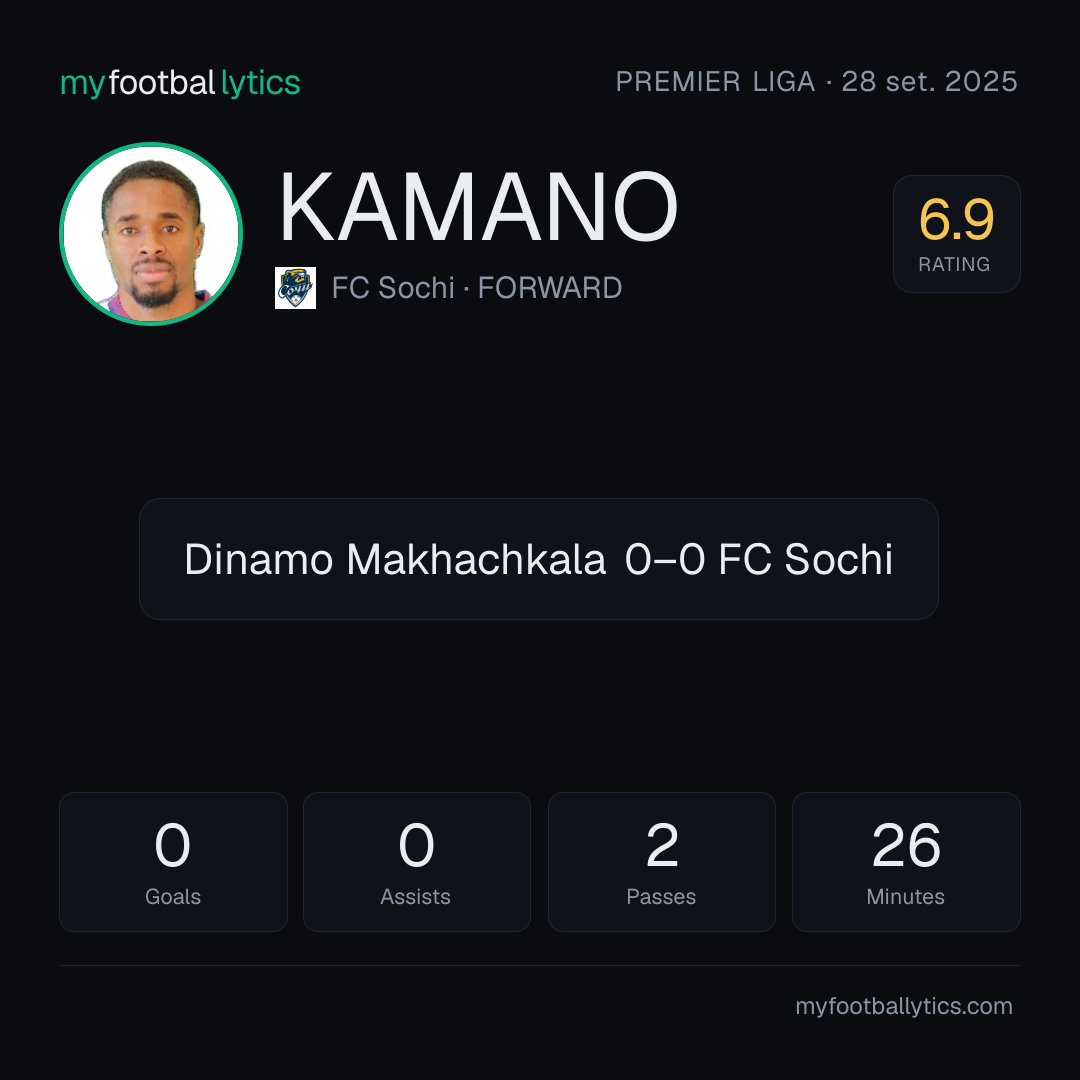Screen dimensions: 1080x1080
Task: Open the myfootballytics.com footer link
Action: tap(904, 1006)
